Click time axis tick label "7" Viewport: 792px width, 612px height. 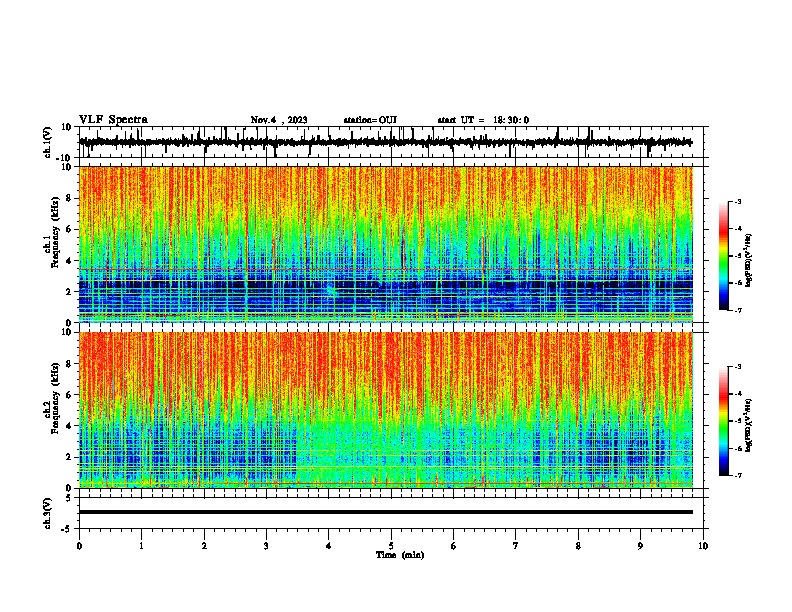(x=516, y=546)
